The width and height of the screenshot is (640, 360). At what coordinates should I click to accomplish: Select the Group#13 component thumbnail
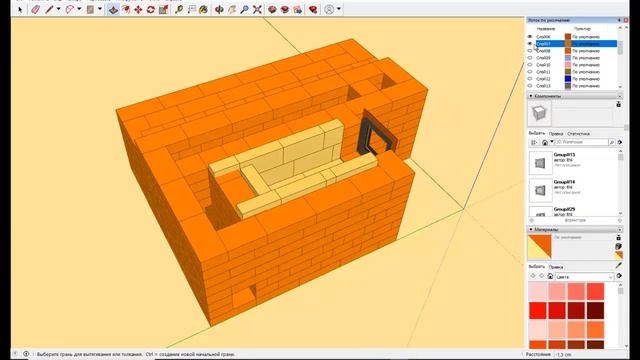[540, 163]
